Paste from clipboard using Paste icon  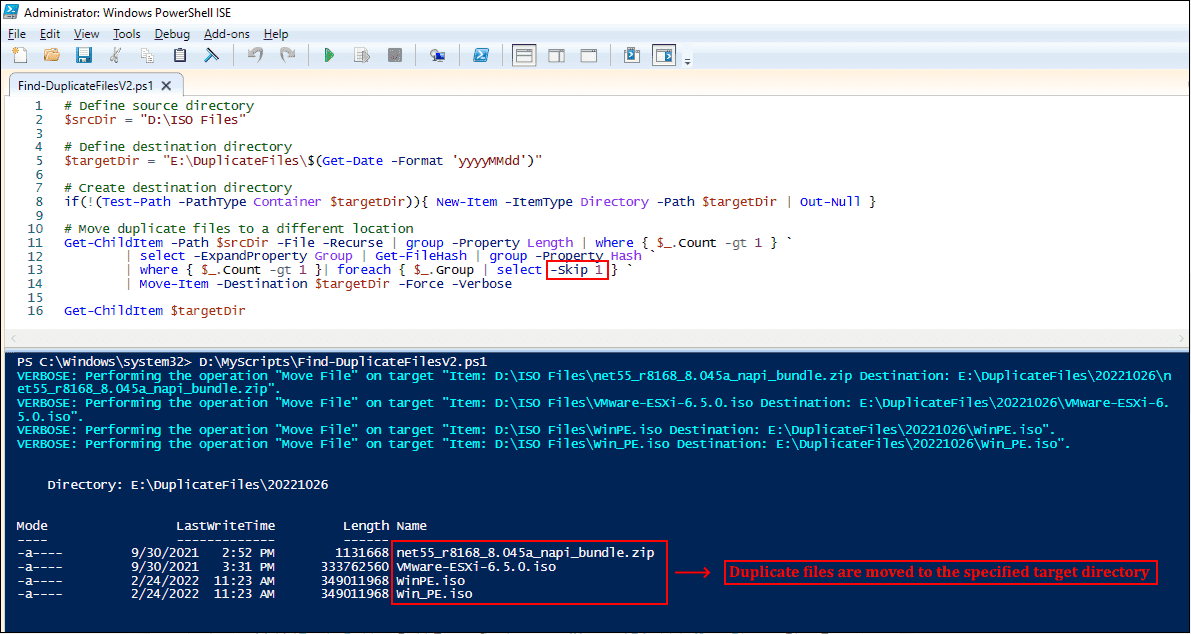coord(180,55)
